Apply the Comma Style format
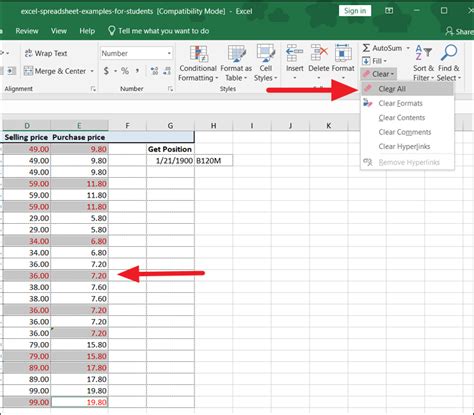The height and width of the screenshot is (415, 474). (x=137, y=71)
